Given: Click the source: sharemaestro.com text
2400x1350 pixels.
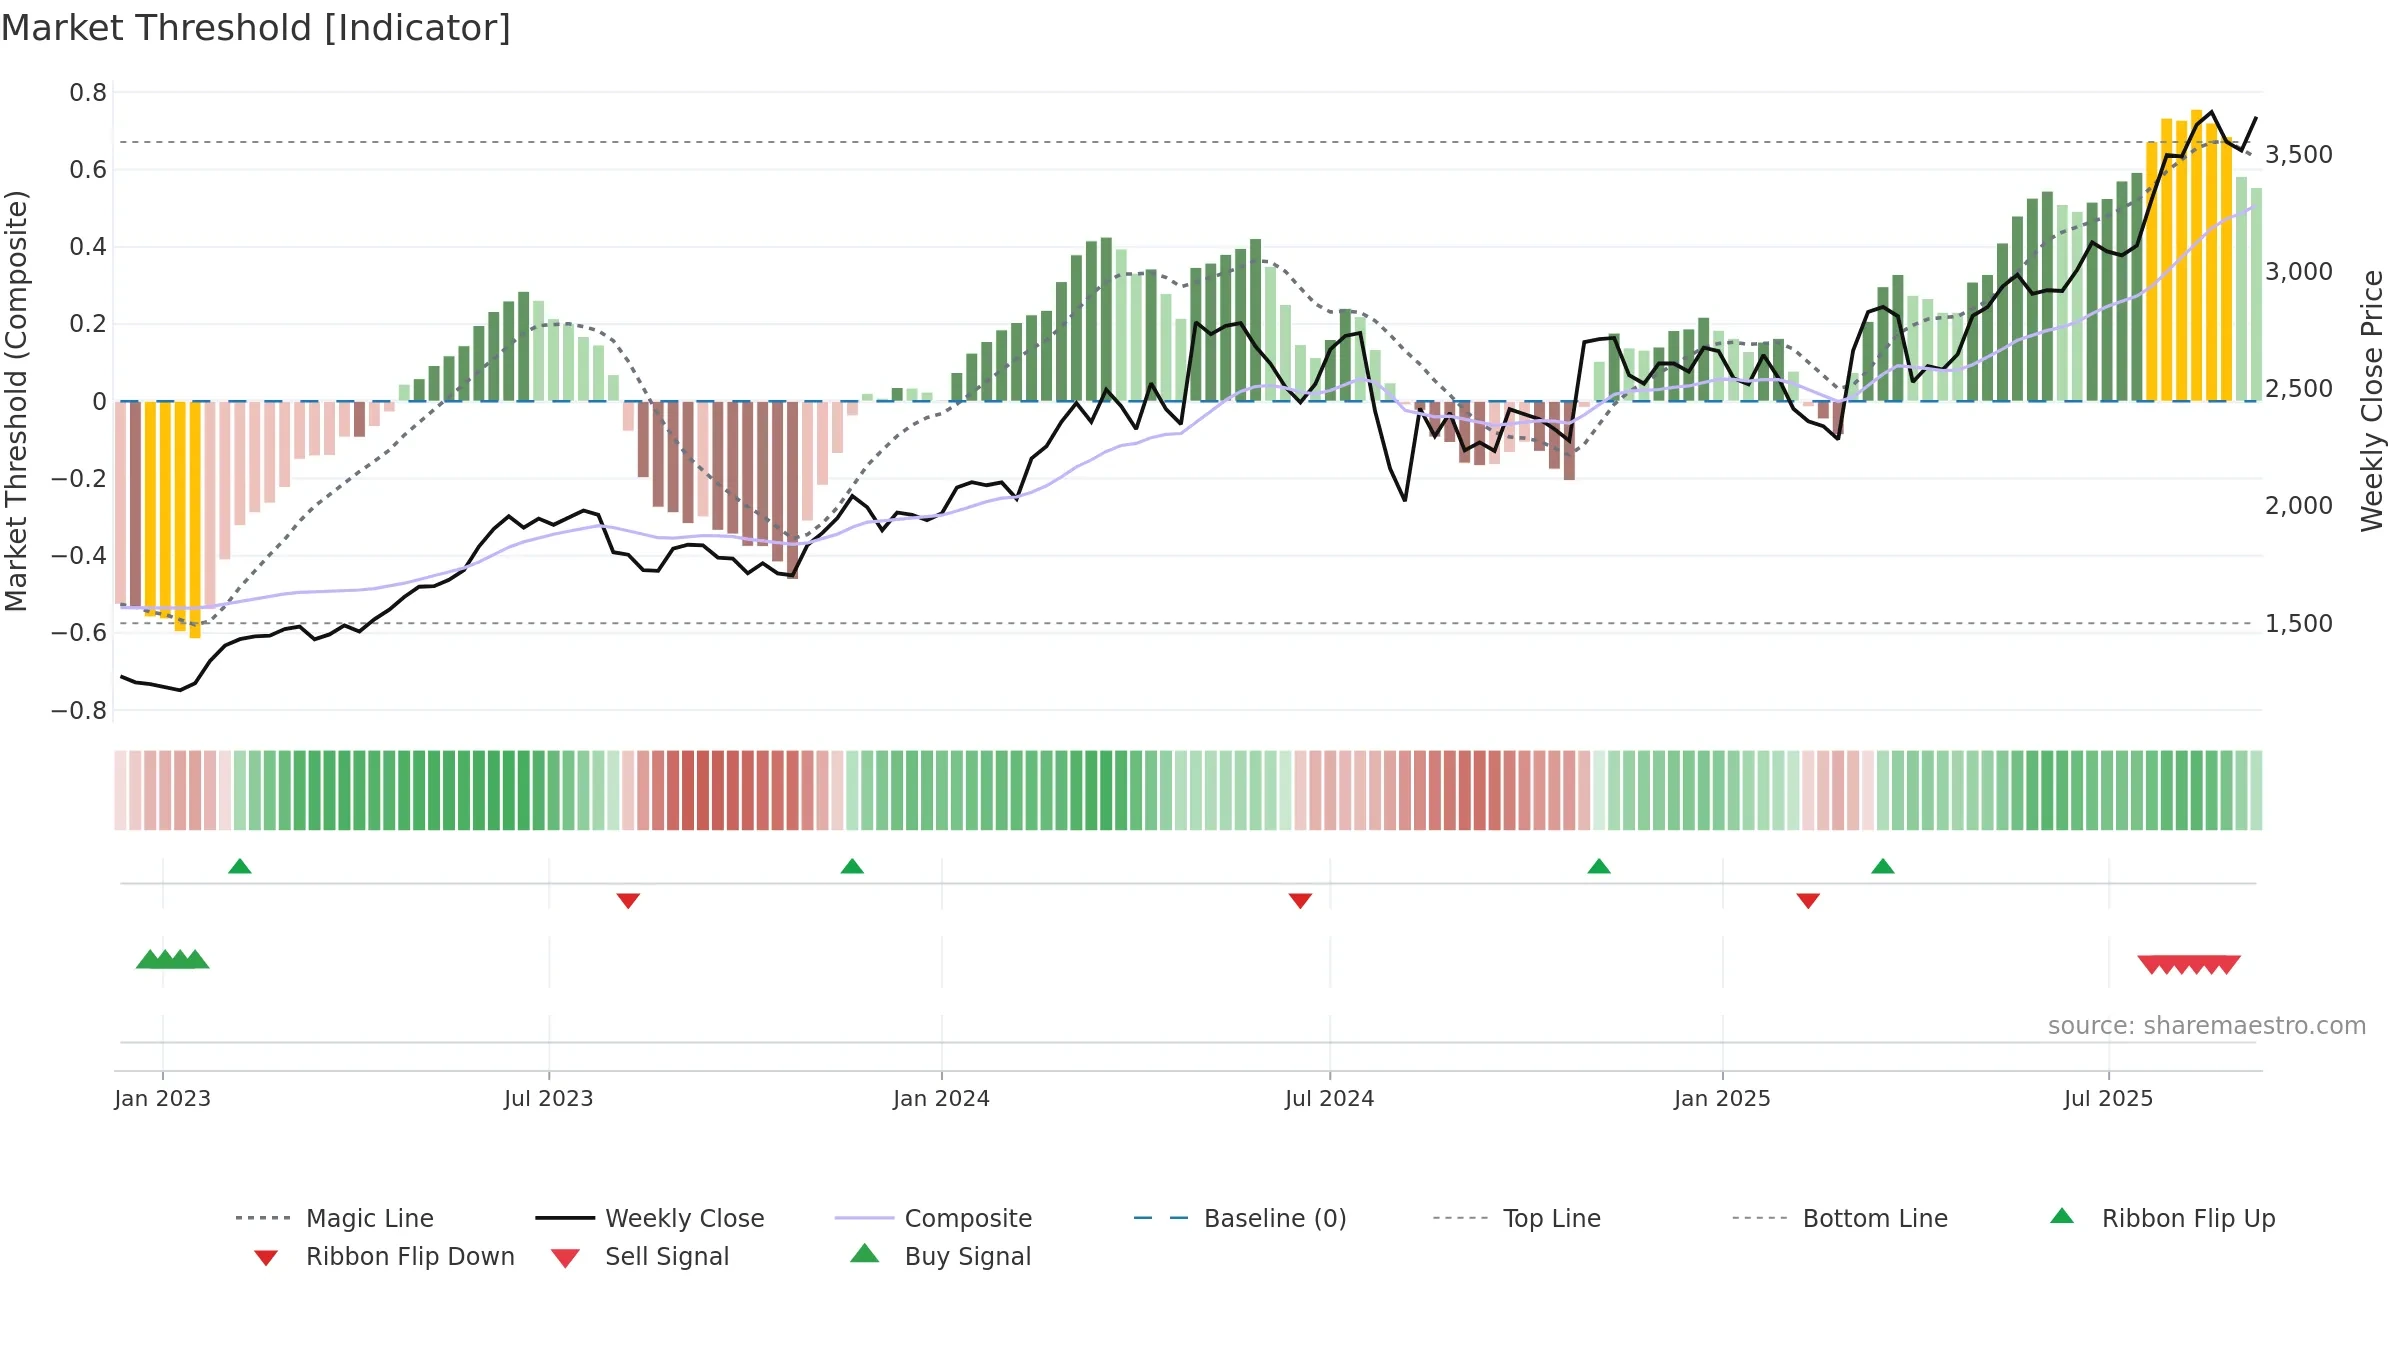Looking at the screenshot, I should click(2207, 1026).
